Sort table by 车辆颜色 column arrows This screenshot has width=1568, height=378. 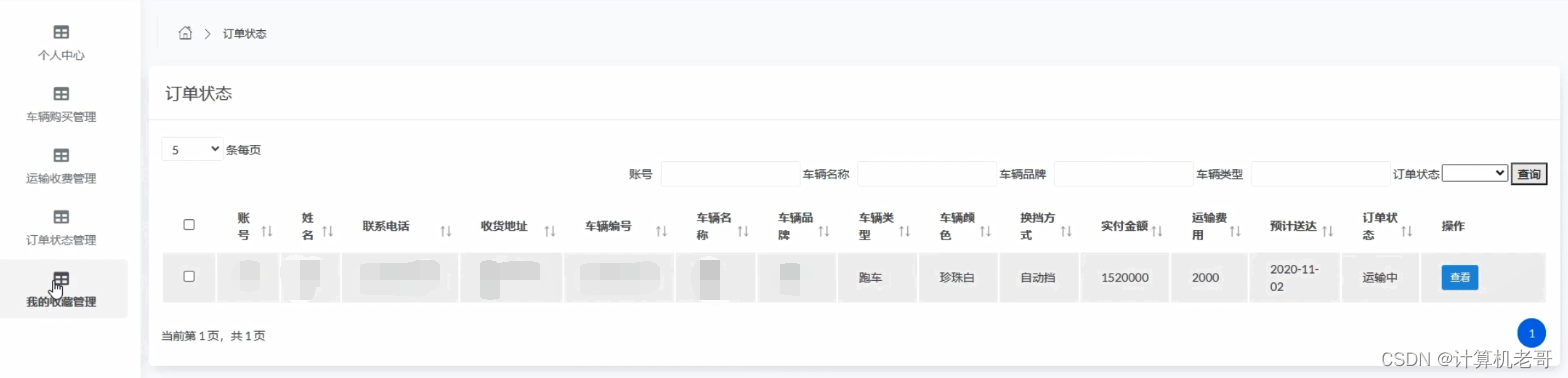point(985,231)
